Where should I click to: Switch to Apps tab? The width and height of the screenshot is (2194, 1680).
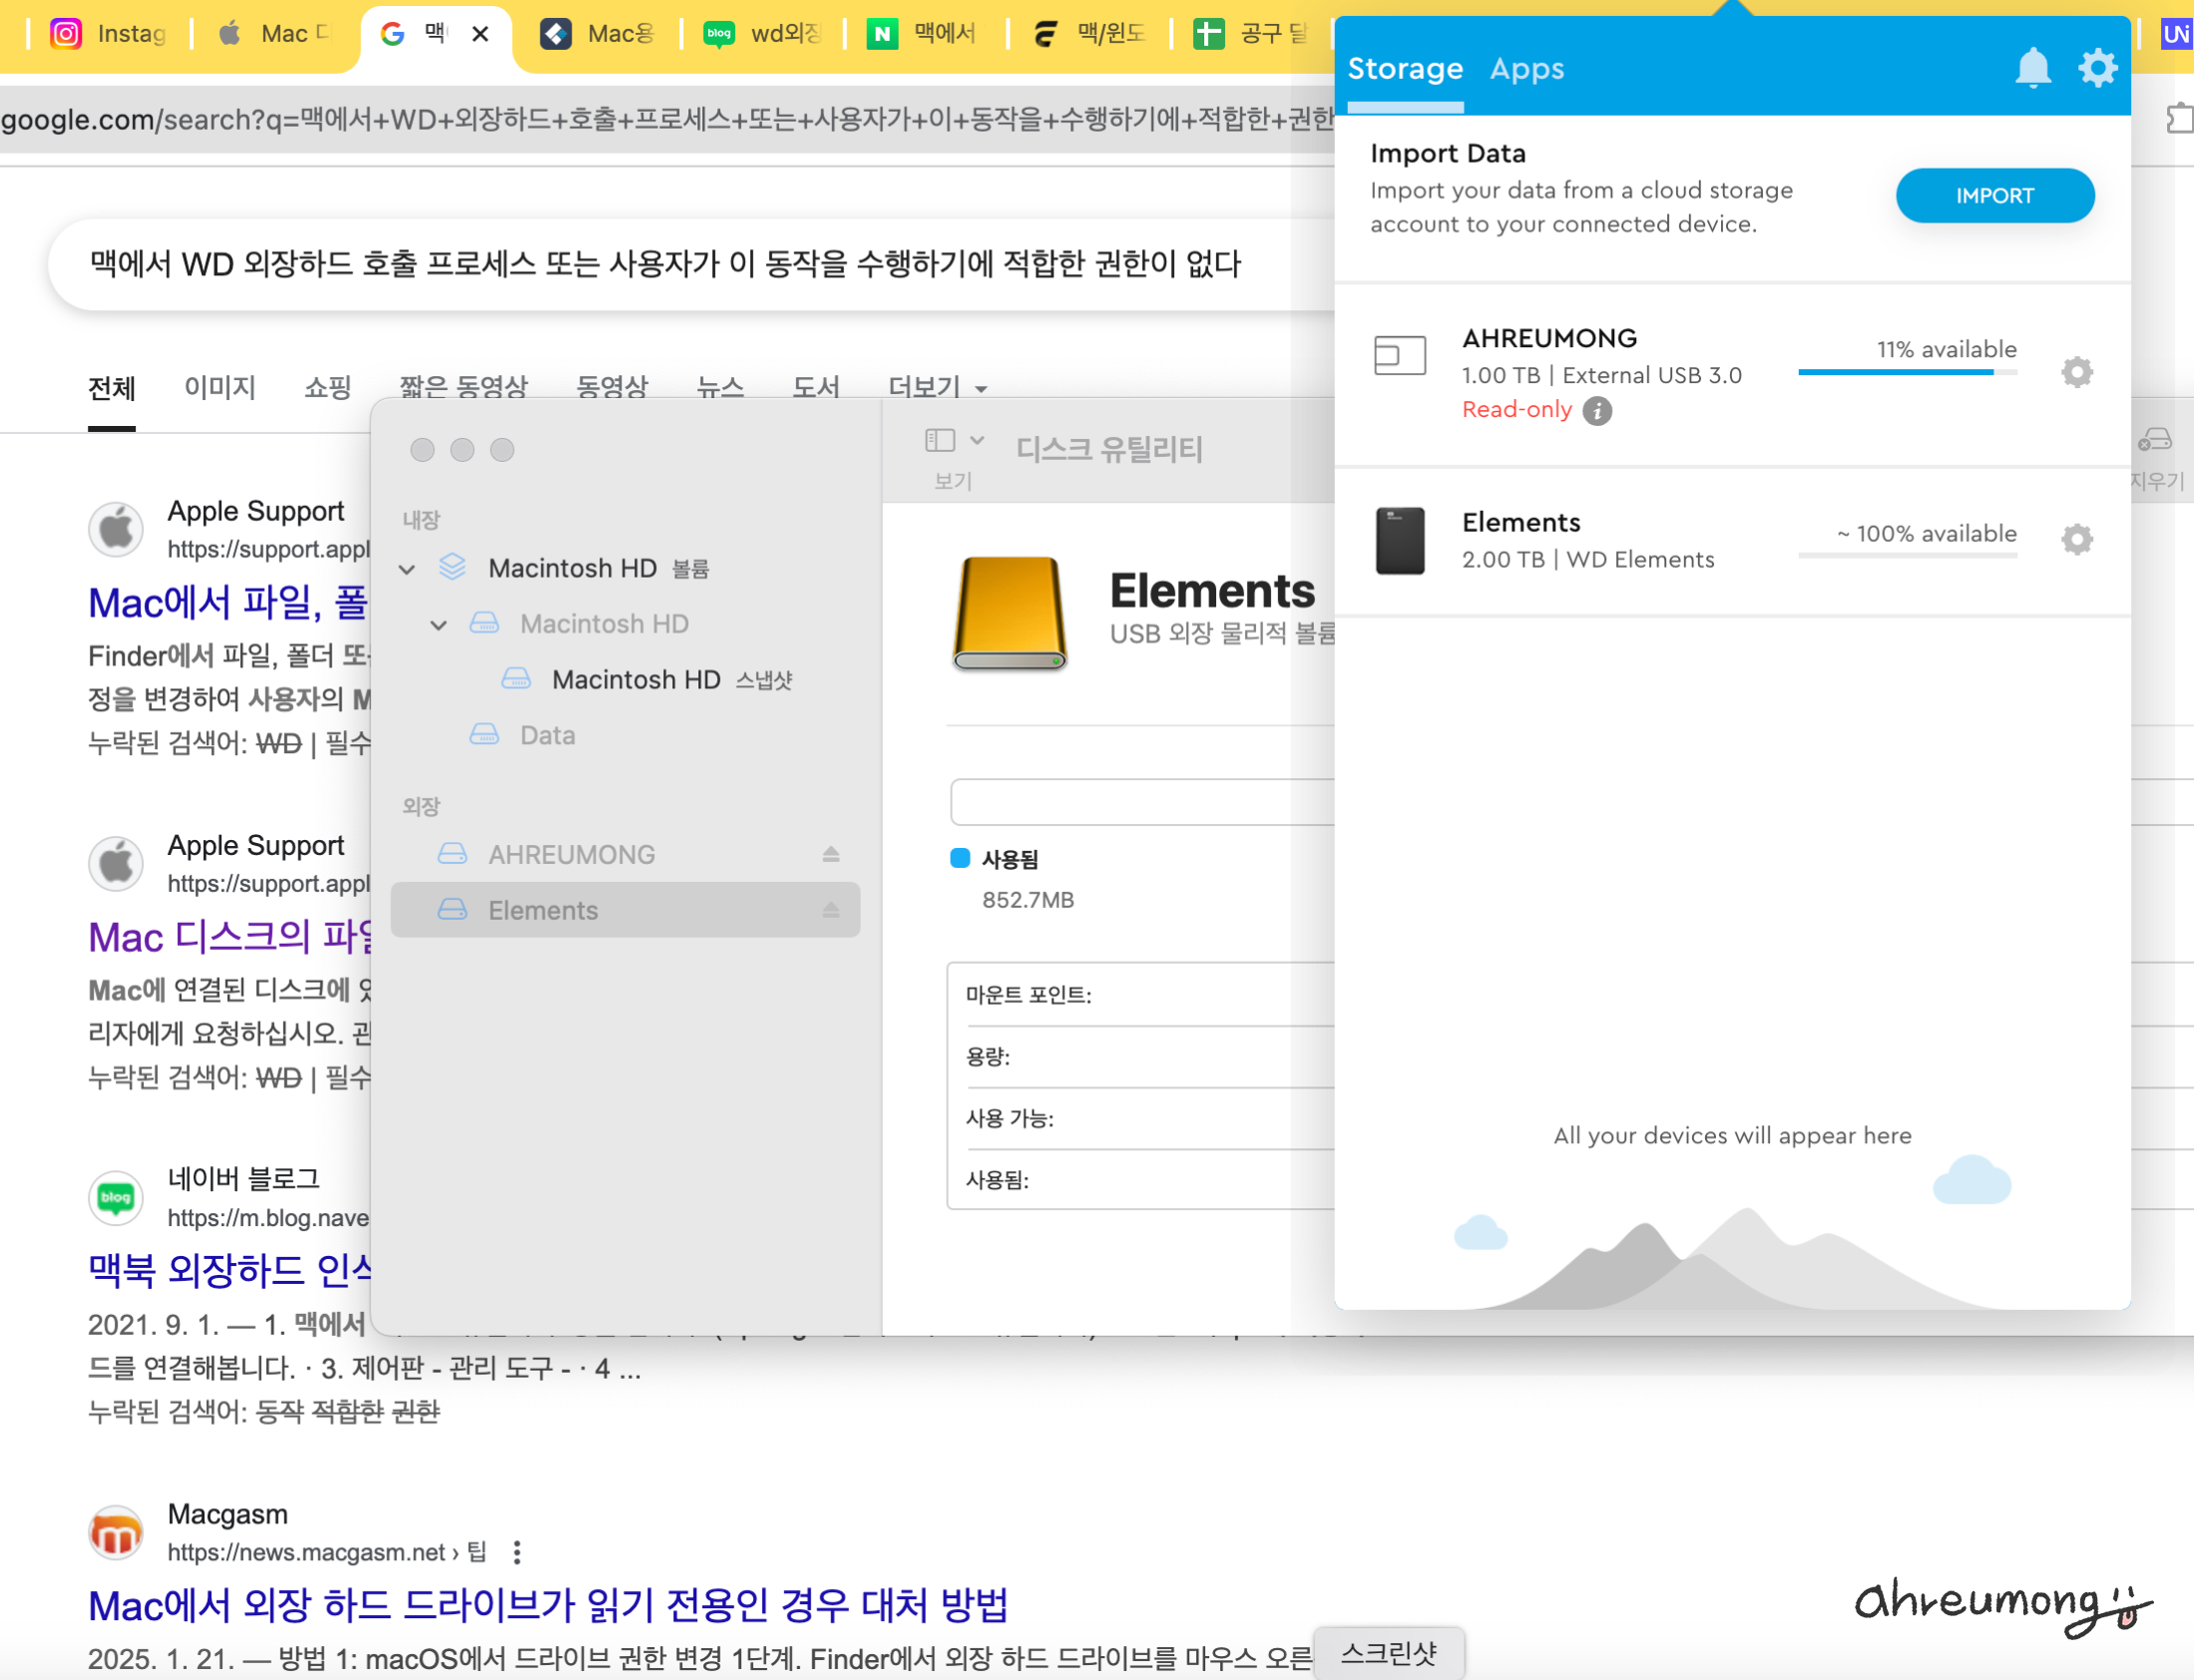(1526, 68)
